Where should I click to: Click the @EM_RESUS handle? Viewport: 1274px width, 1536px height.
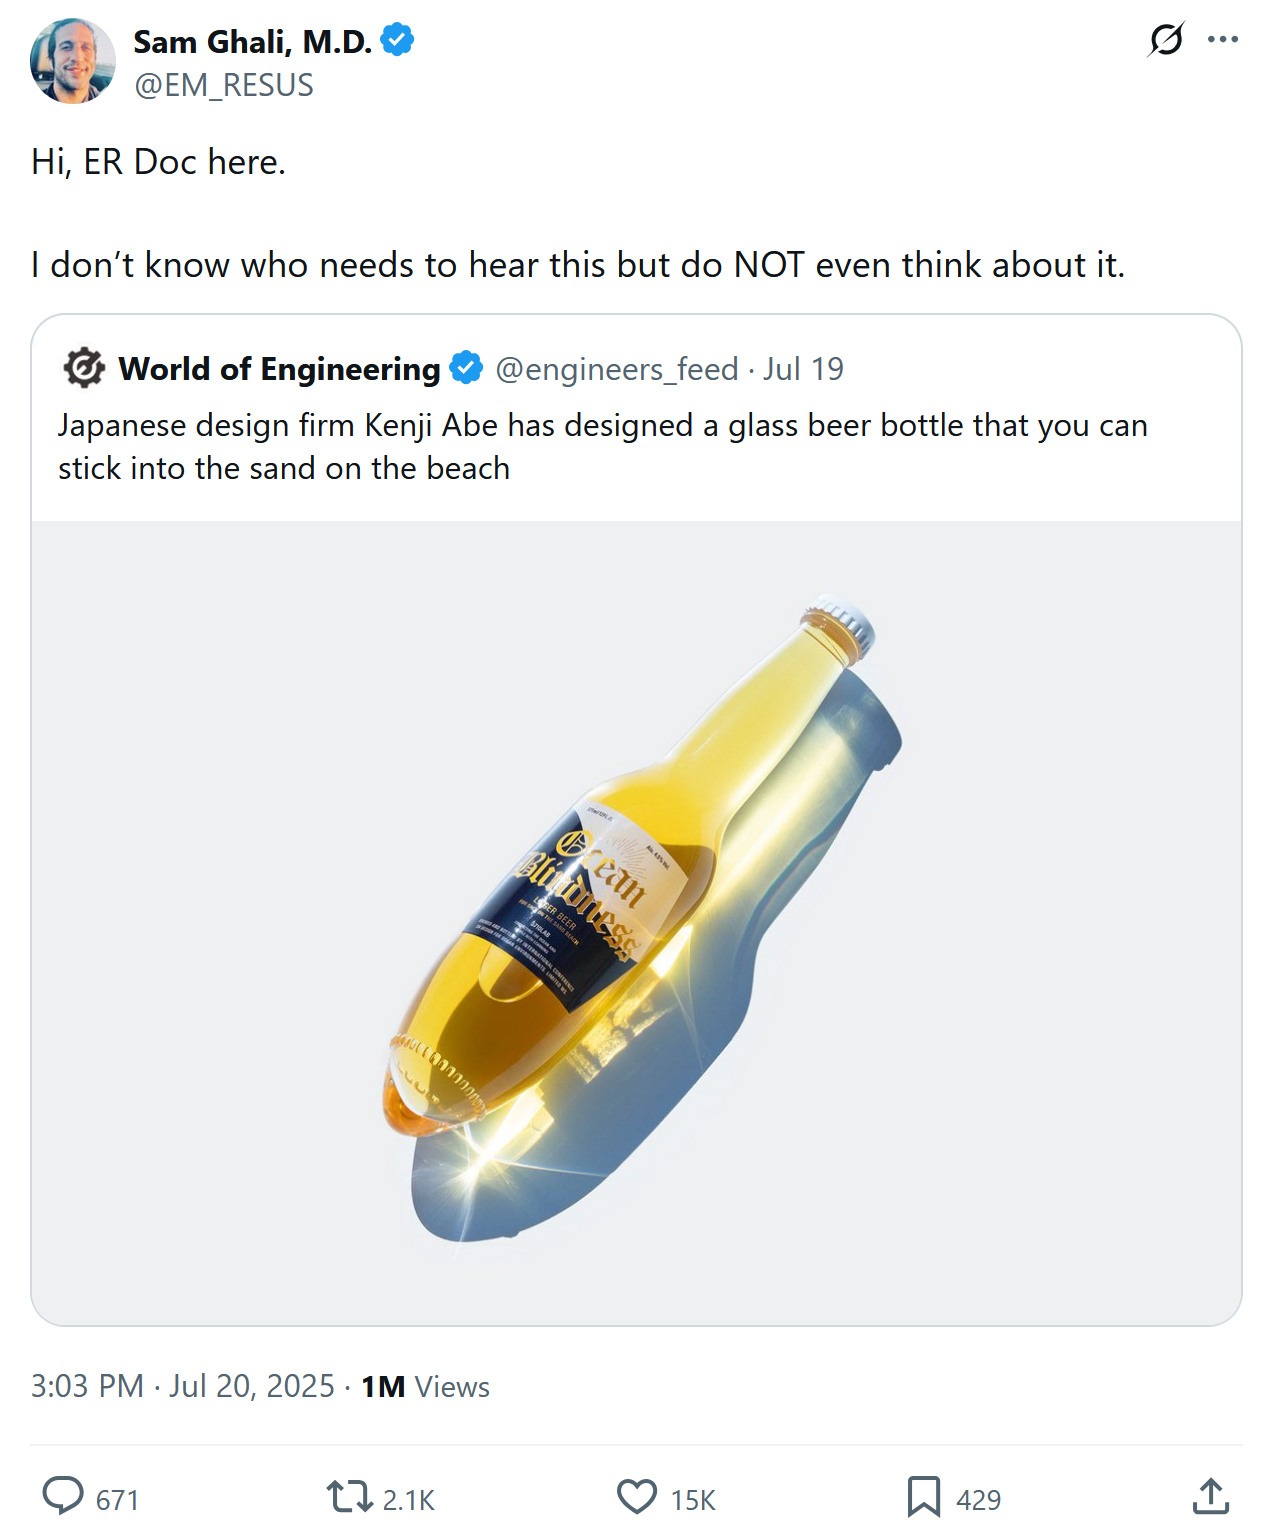pos(224,86)
